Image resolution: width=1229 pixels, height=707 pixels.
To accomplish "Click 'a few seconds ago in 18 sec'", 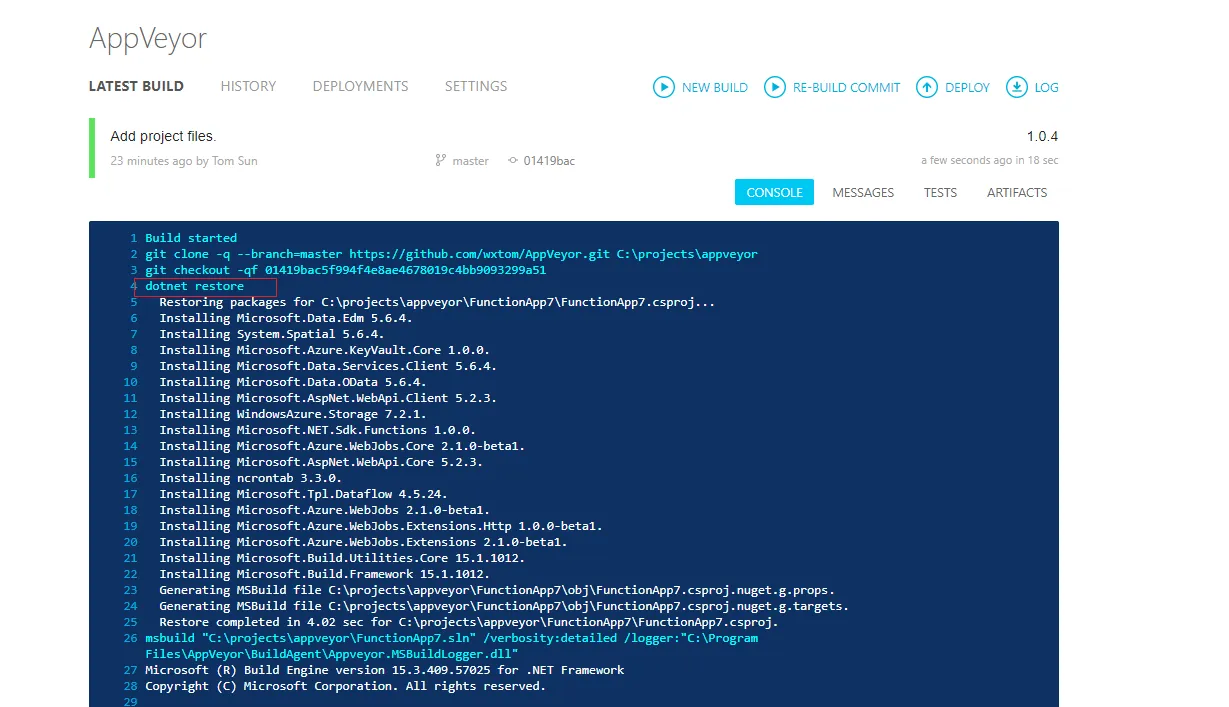I will [x=990, y=160].
